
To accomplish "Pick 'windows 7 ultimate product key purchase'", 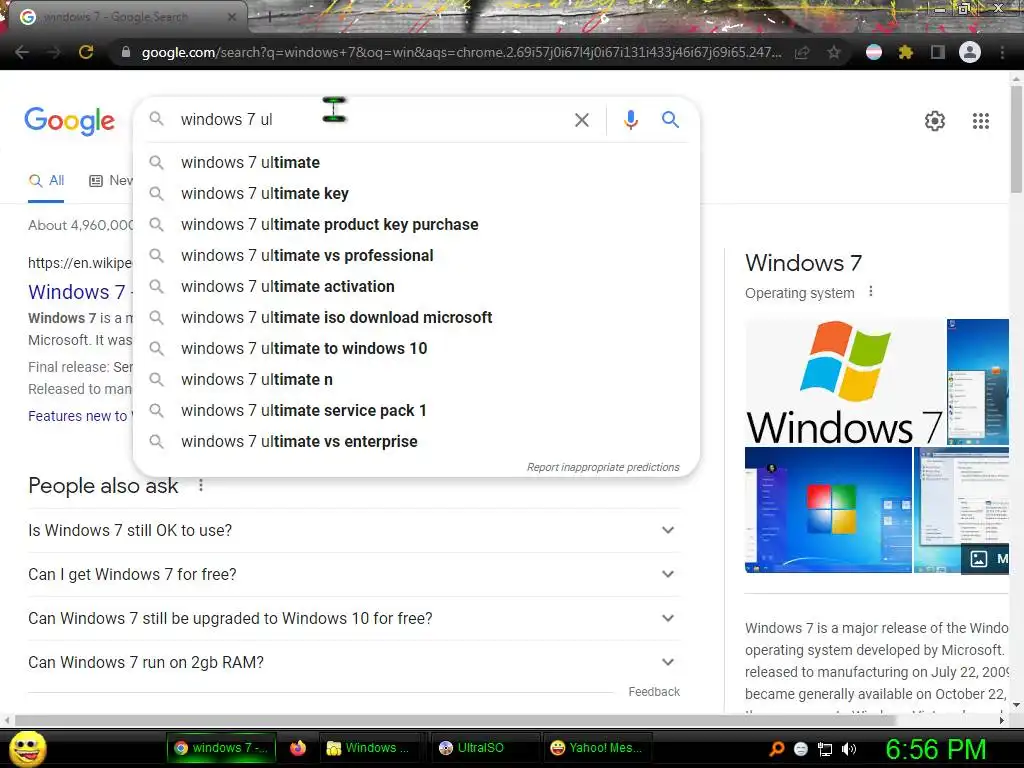I will coord(416,225).
